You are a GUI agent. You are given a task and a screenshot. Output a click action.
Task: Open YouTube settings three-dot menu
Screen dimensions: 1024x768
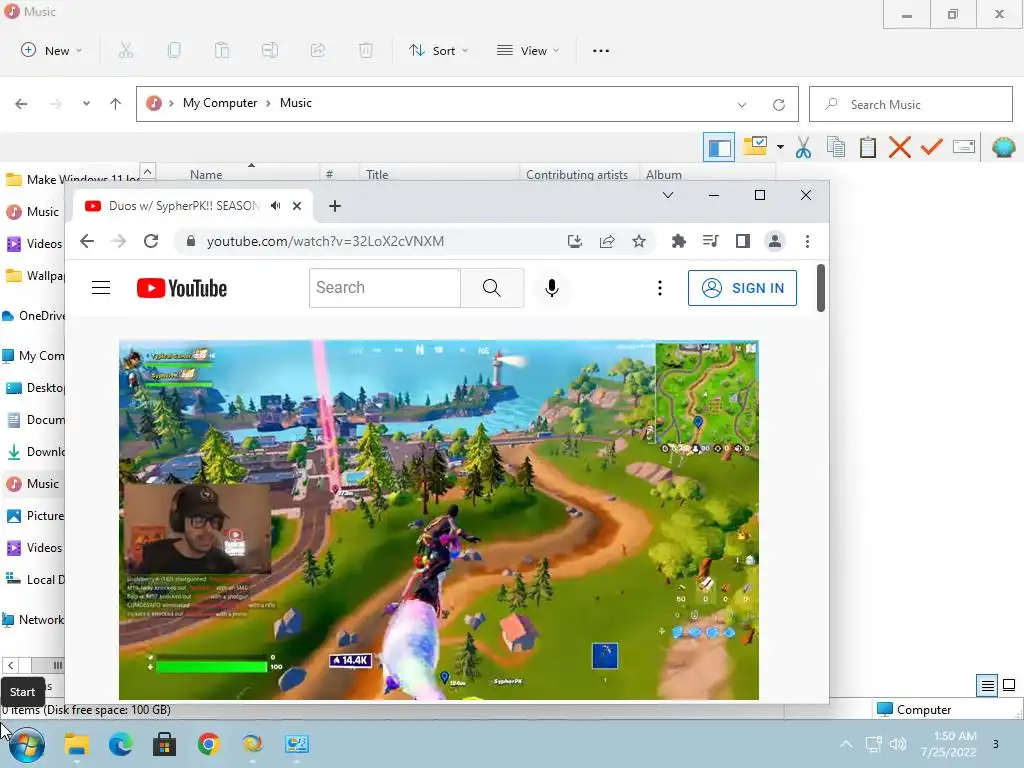pos(660,288)
